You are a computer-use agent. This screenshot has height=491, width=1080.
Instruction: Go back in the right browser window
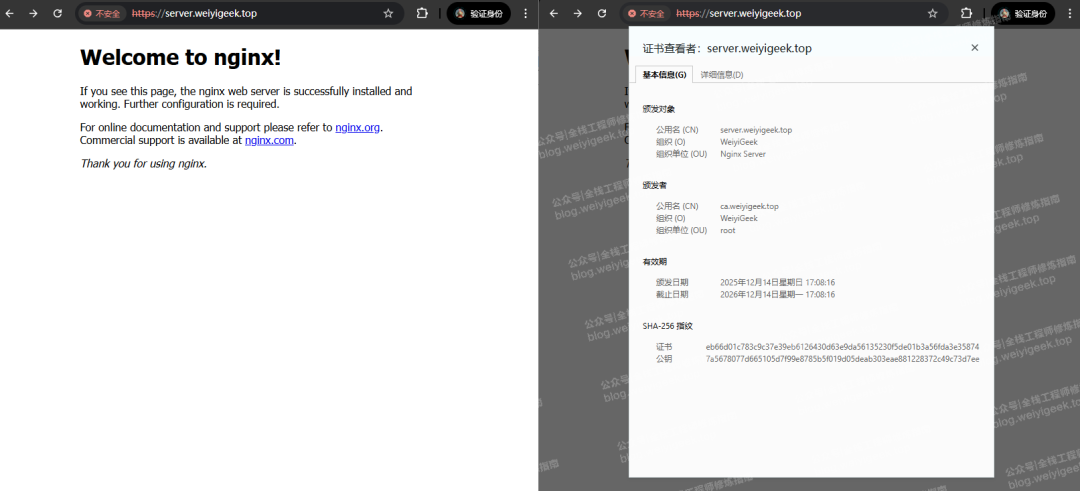[x=554, y=13]
